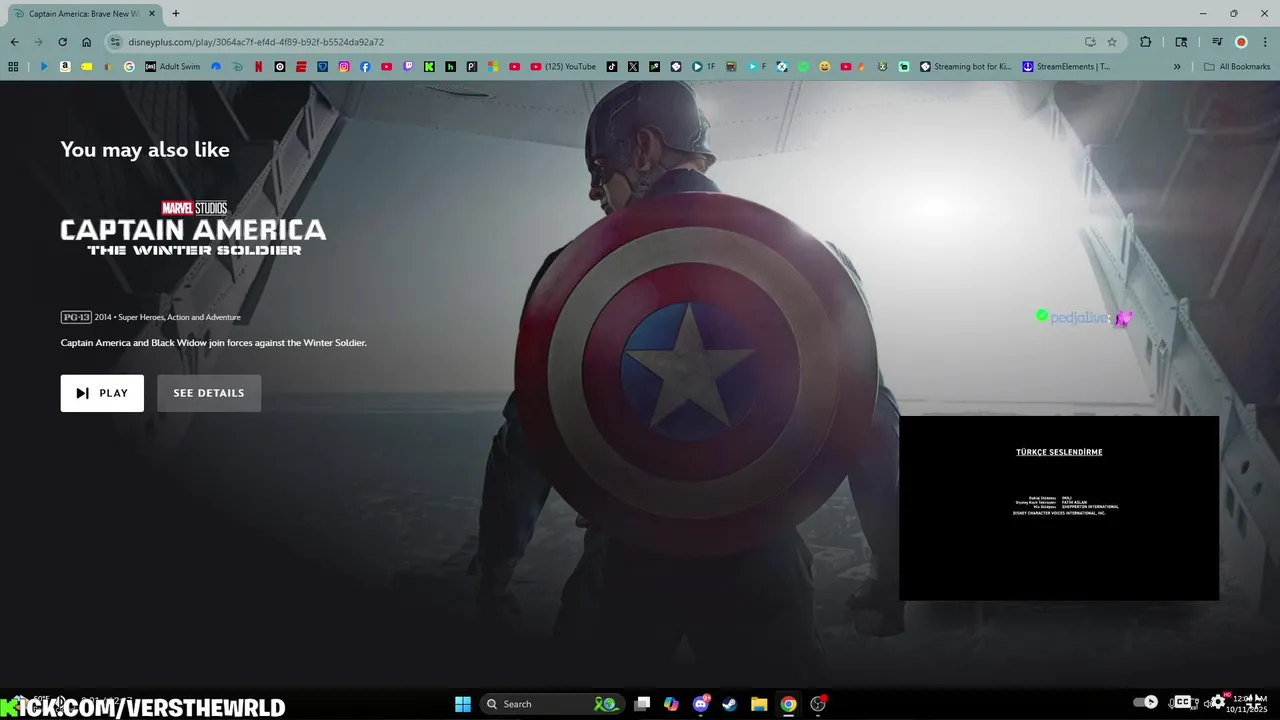Open the media control icon in the browser toolbar
Image resolution: width=1280 pixels, height=720 pixels.
click(1217, 42)
